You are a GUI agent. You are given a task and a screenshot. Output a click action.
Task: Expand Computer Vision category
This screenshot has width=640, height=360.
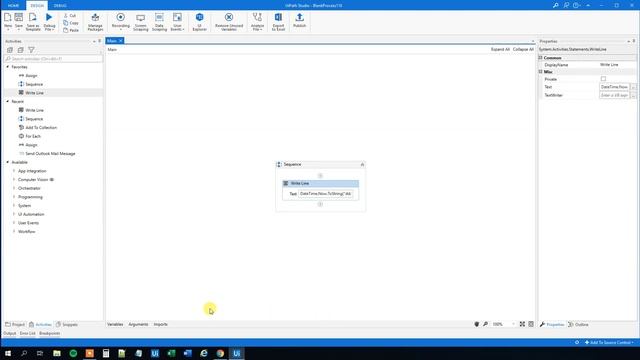[14, 180]
